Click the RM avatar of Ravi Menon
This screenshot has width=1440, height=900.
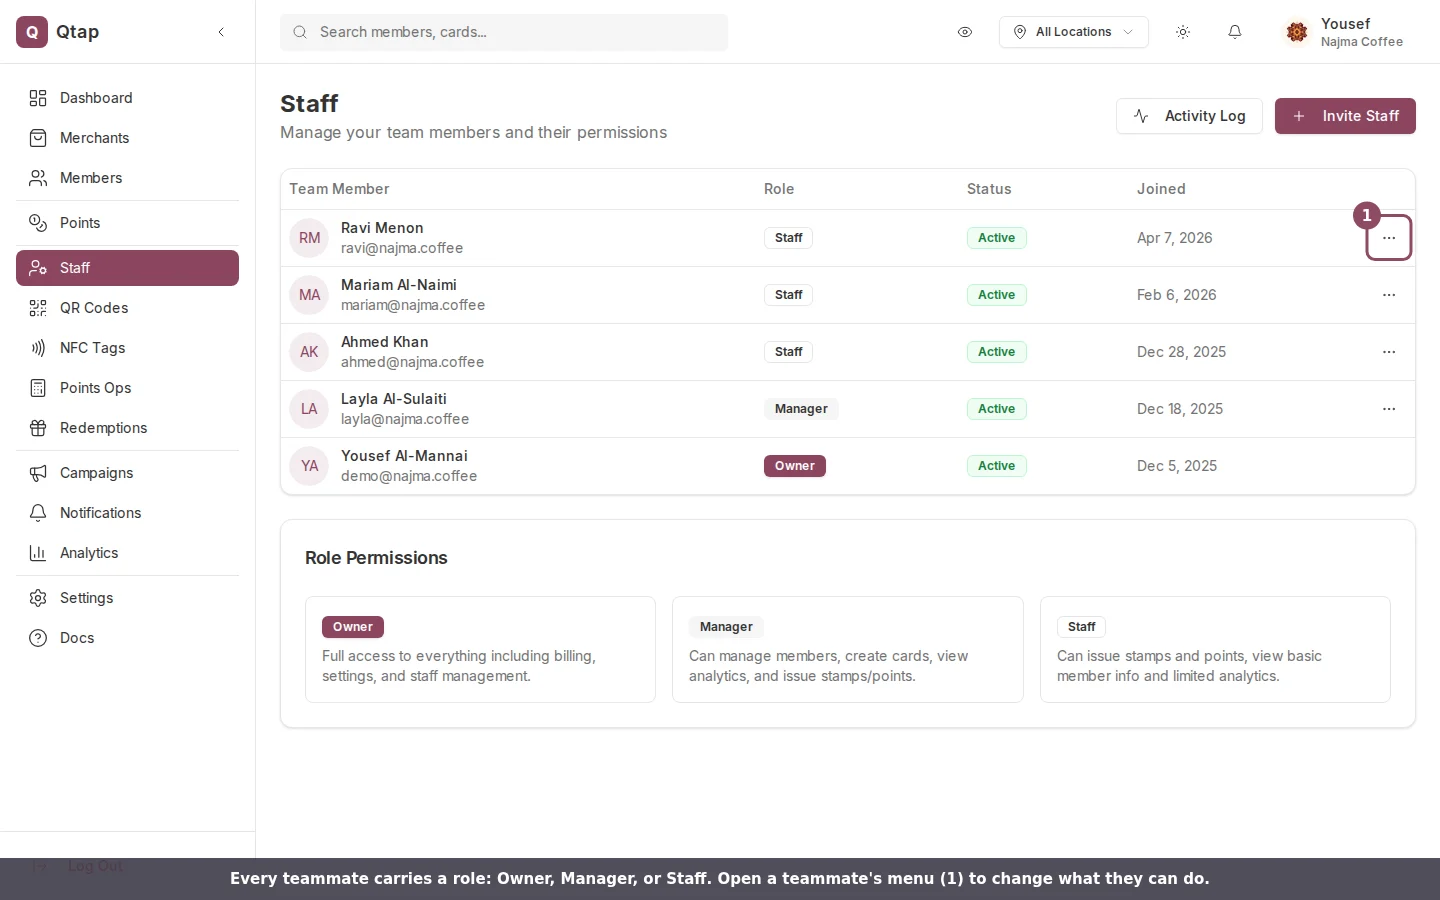(309, 238)
